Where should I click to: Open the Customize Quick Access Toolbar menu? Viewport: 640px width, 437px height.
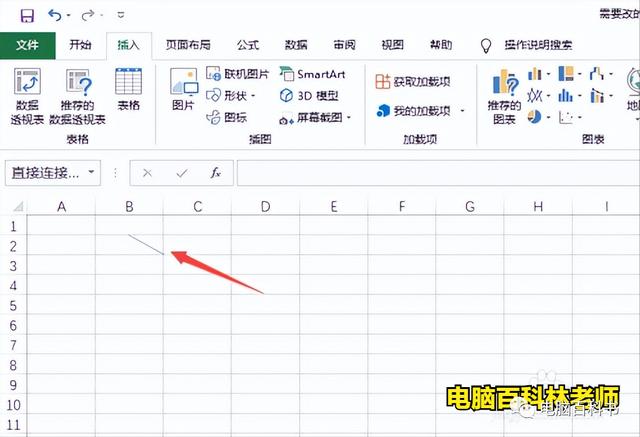tap(121, 15)
